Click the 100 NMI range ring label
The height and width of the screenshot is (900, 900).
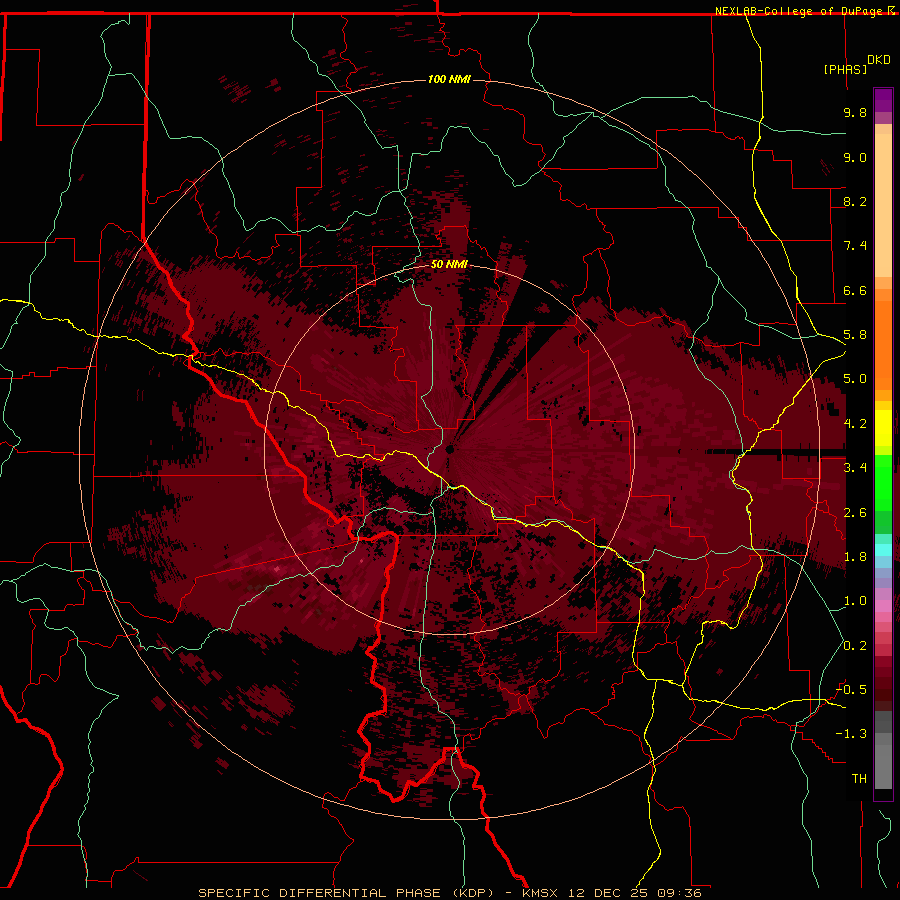[449, 79]
